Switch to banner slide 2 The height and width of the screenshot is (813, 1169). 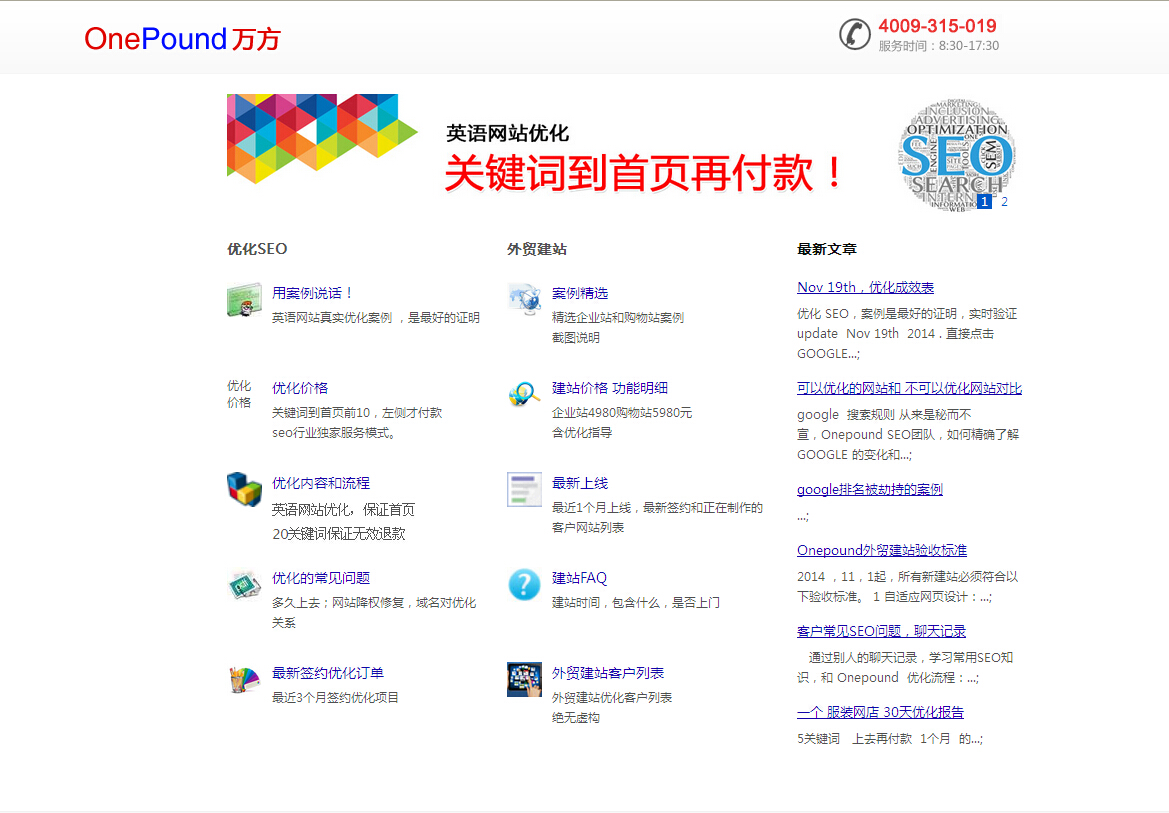1004,201
